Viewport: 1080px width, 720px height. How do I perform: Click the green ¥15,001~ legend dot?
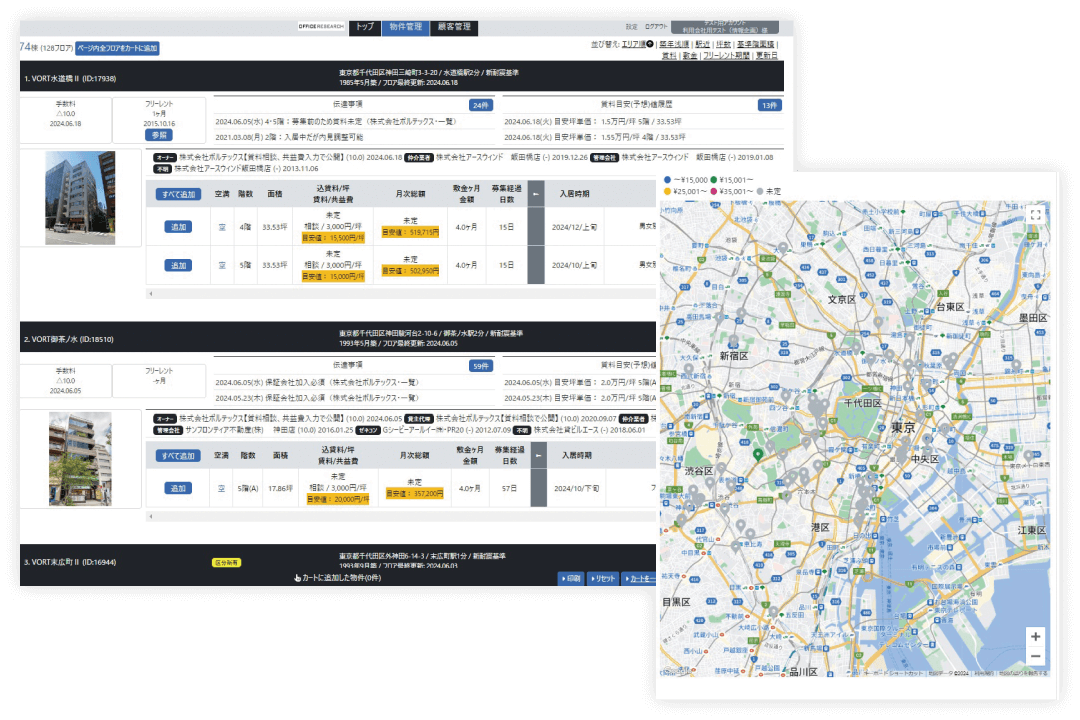714,180
